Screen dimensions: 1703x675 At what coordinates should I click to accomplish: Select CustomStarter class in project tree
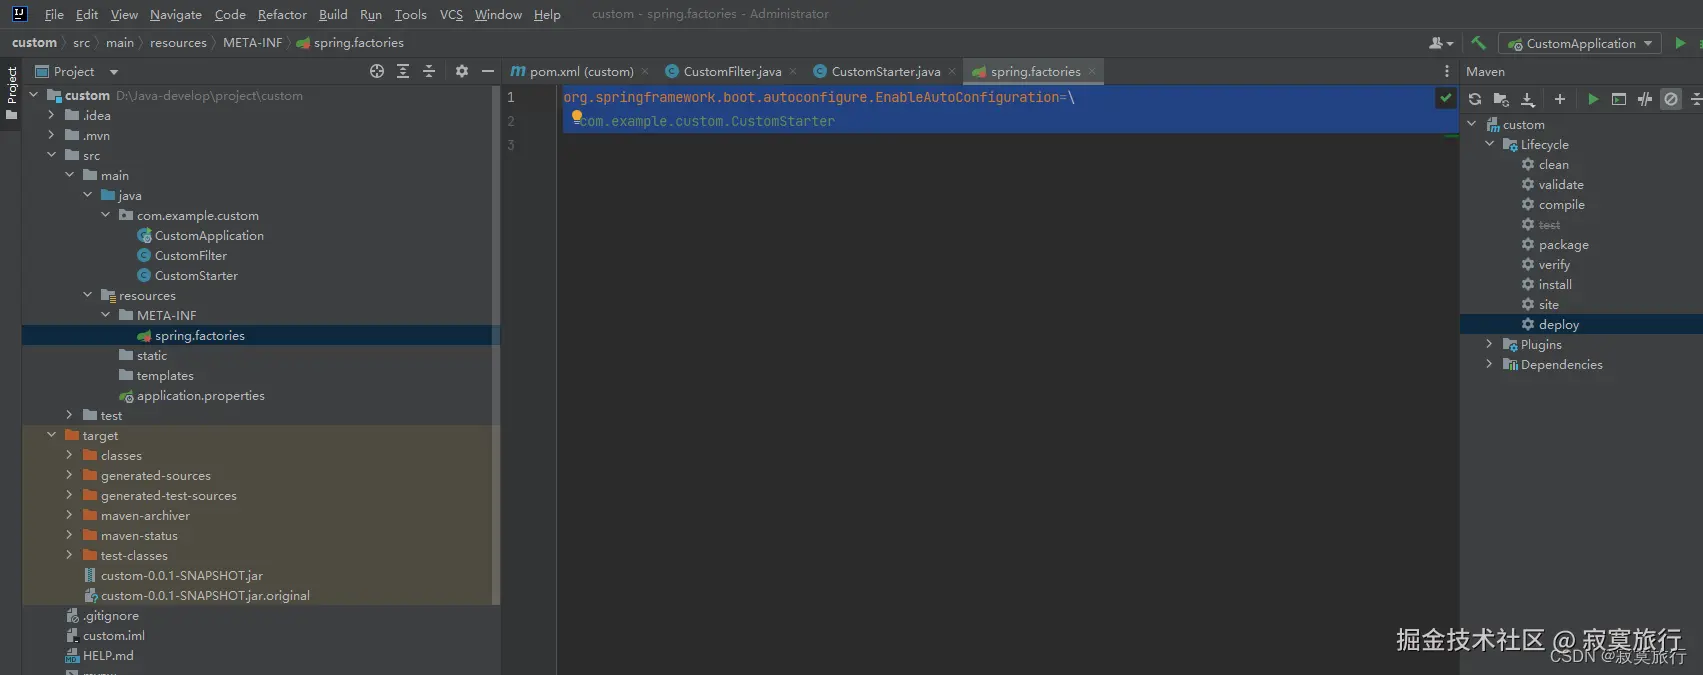click(x=196, y=275)
